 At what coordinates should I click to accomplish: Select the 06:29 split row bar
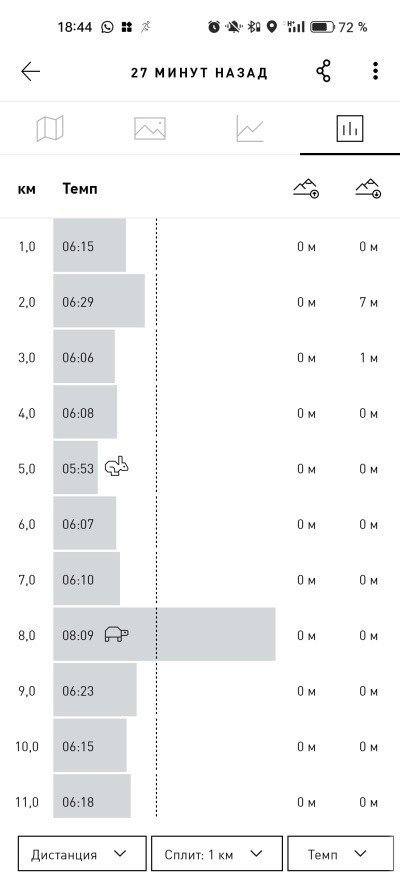point(99,301)
